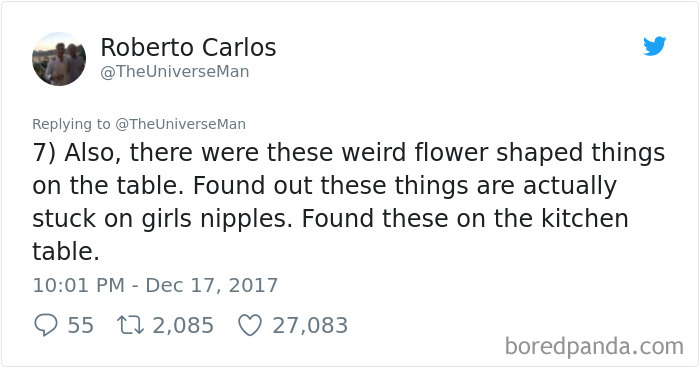Click the @TheUniverseMan mention in the Replying to line
The image size is (700, 368).
tap(180, 124)
